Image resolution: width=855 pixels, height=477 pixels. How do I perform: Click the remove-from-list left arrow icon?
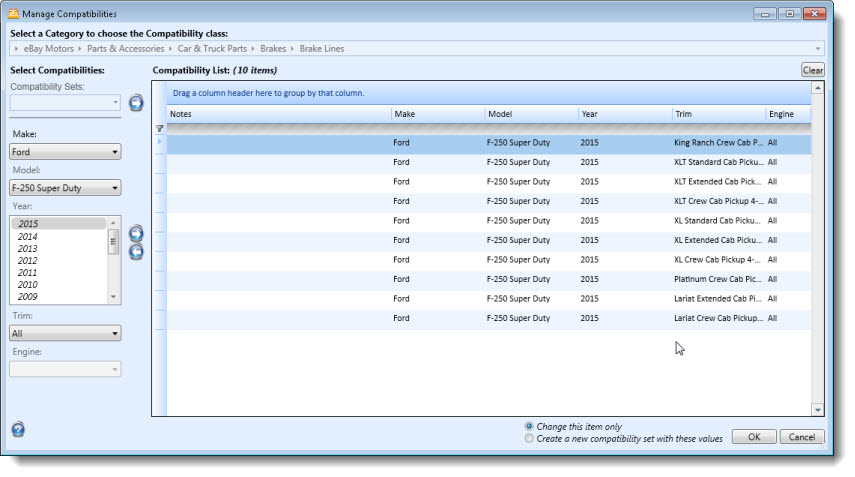point(136,251)
